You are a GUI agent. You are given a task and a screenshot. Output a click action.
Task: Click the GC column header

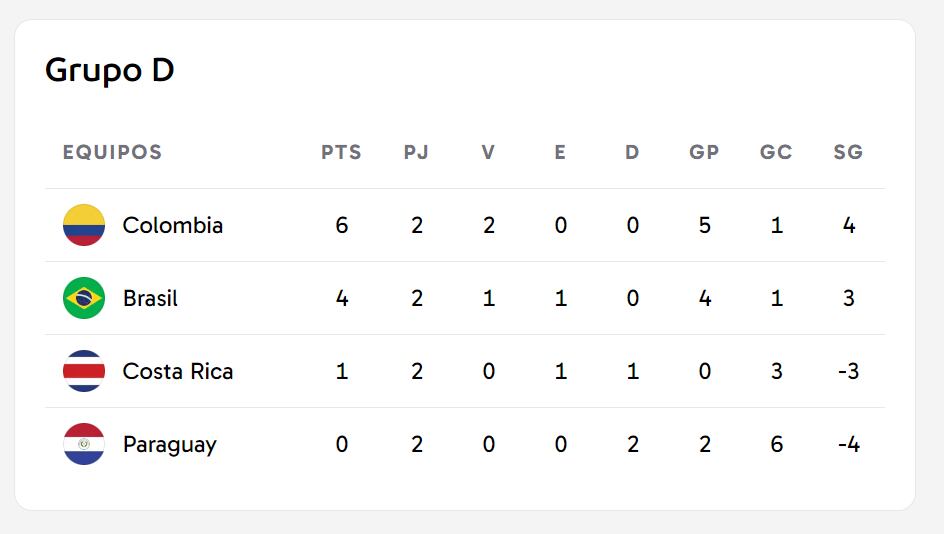[776, 153]
